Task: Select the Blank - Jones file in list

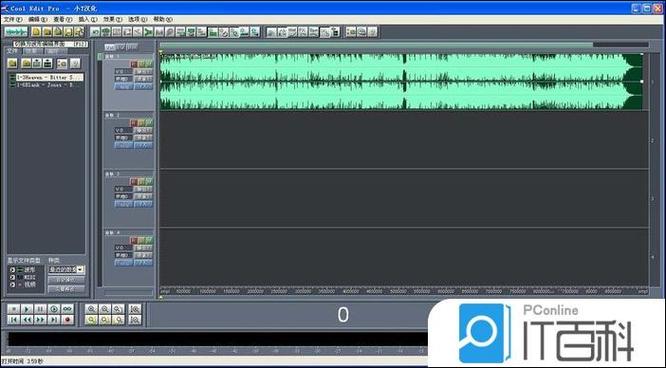Action: (46, 85)
